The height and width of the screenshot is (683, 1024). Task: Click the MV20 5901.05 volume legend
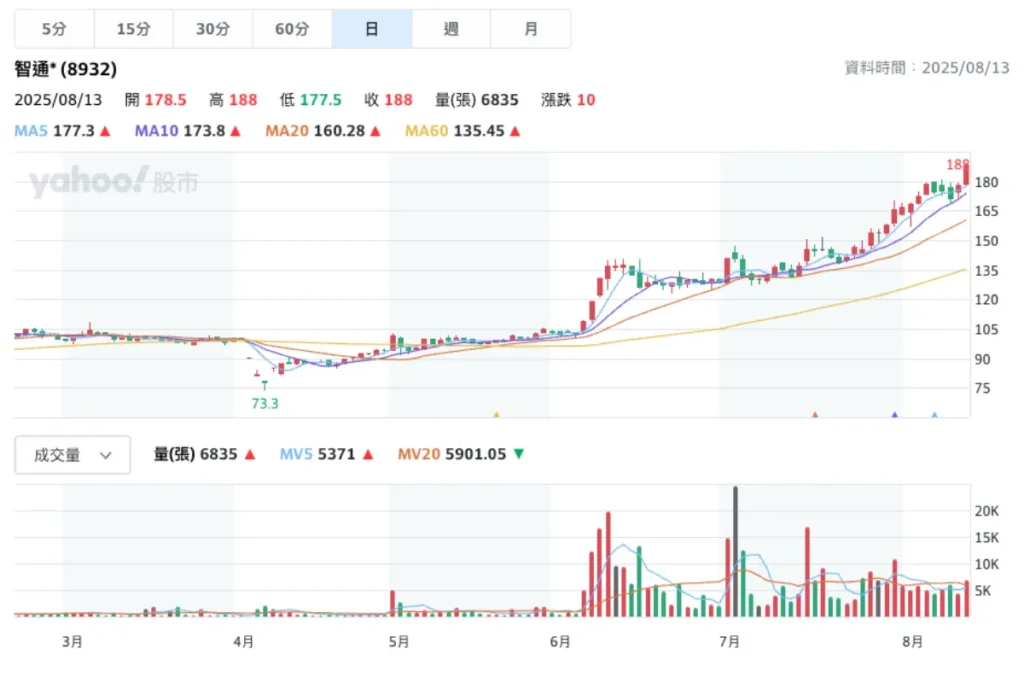[460, 454]
